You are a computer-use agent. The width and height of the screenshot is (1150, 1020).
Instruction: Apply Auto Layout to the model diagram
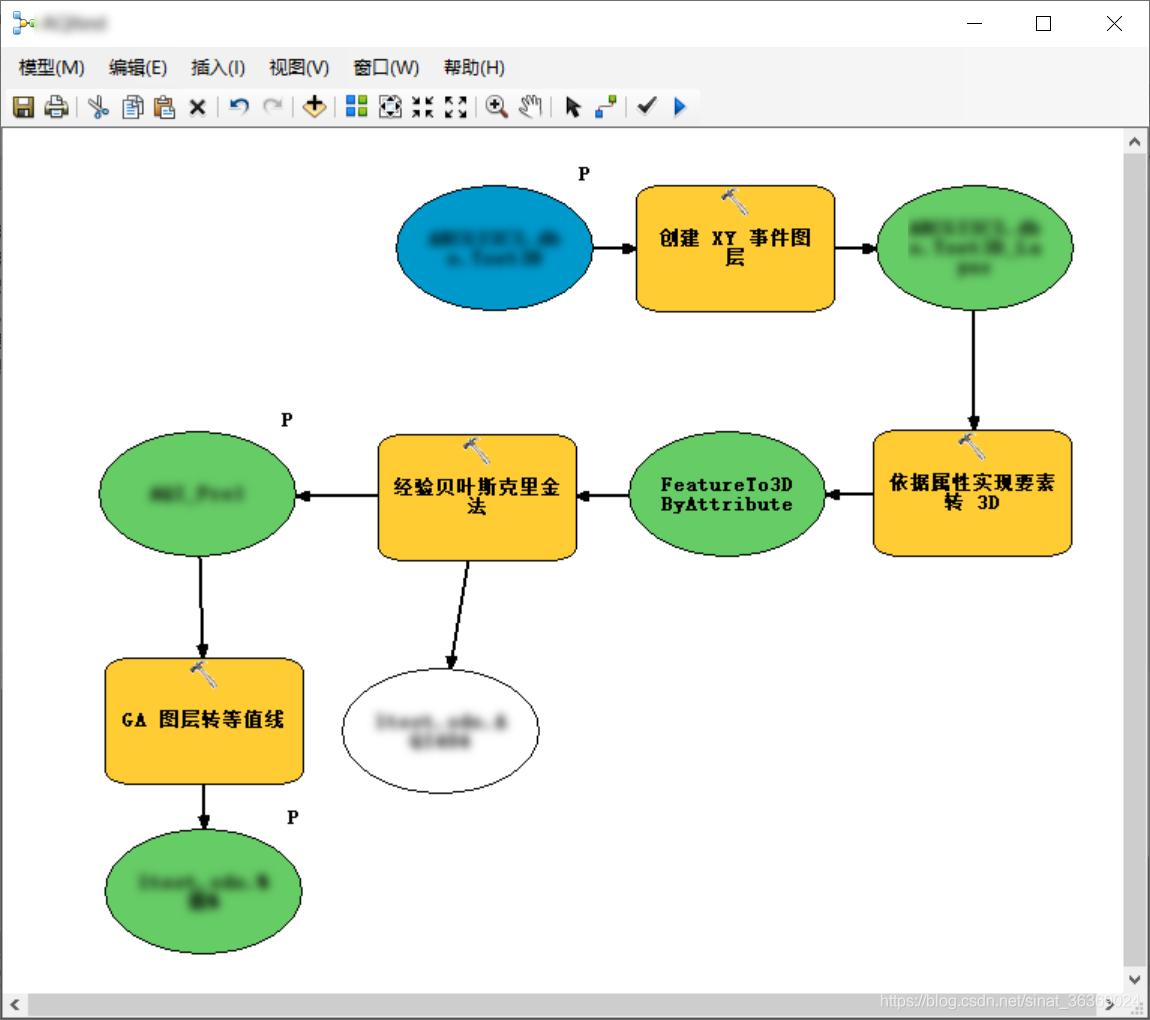[355, 106]
